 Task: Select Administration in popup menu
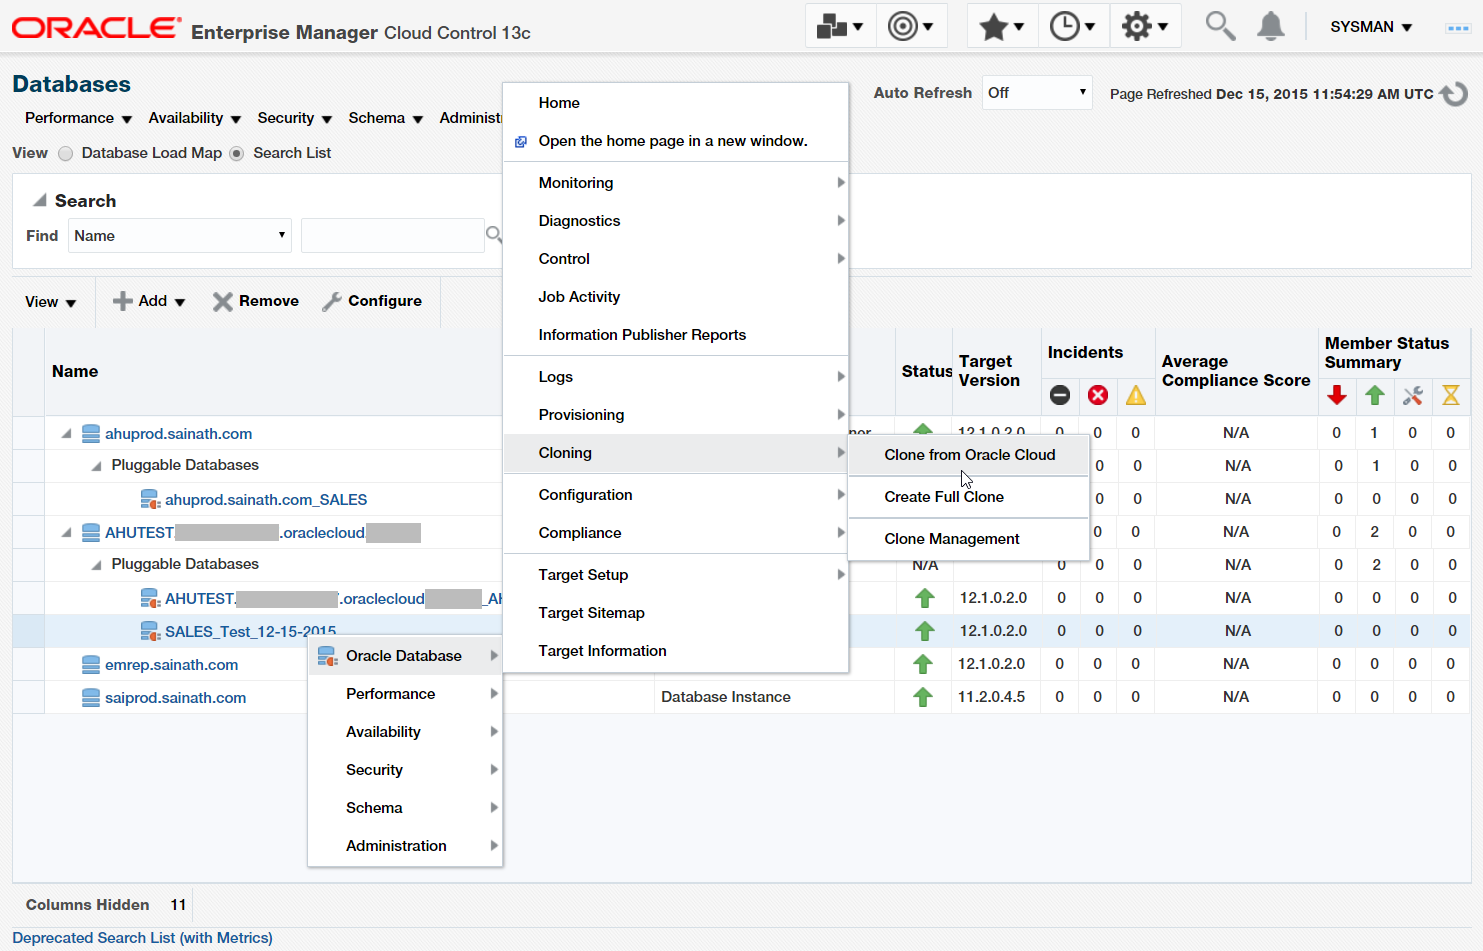(405, 846)
